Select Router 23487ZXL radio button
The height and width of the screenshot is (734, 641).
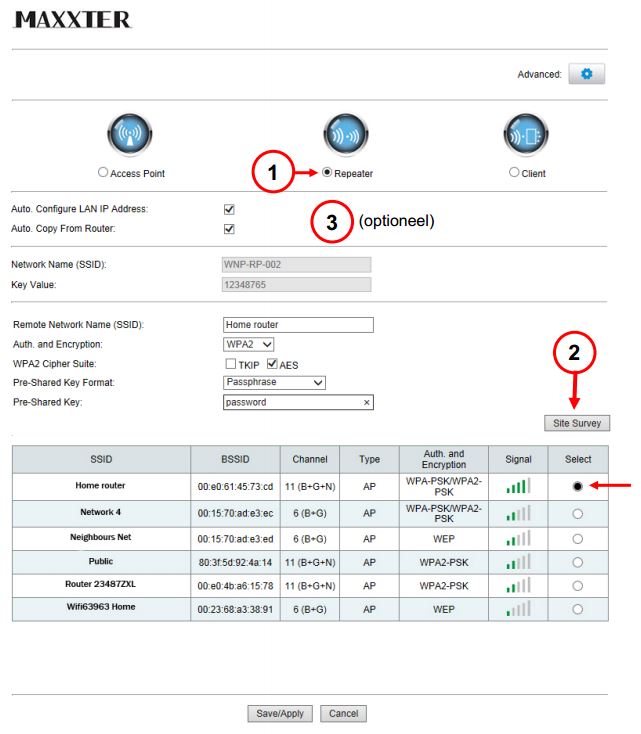coord(577,586)
